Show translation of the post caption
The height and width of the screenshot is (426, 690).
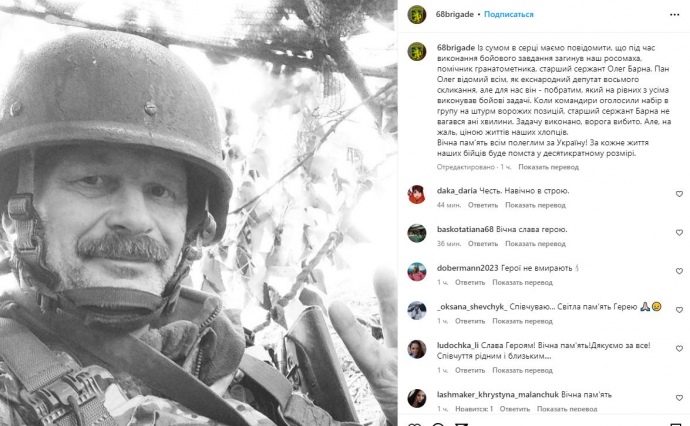[x=548, y=167]
